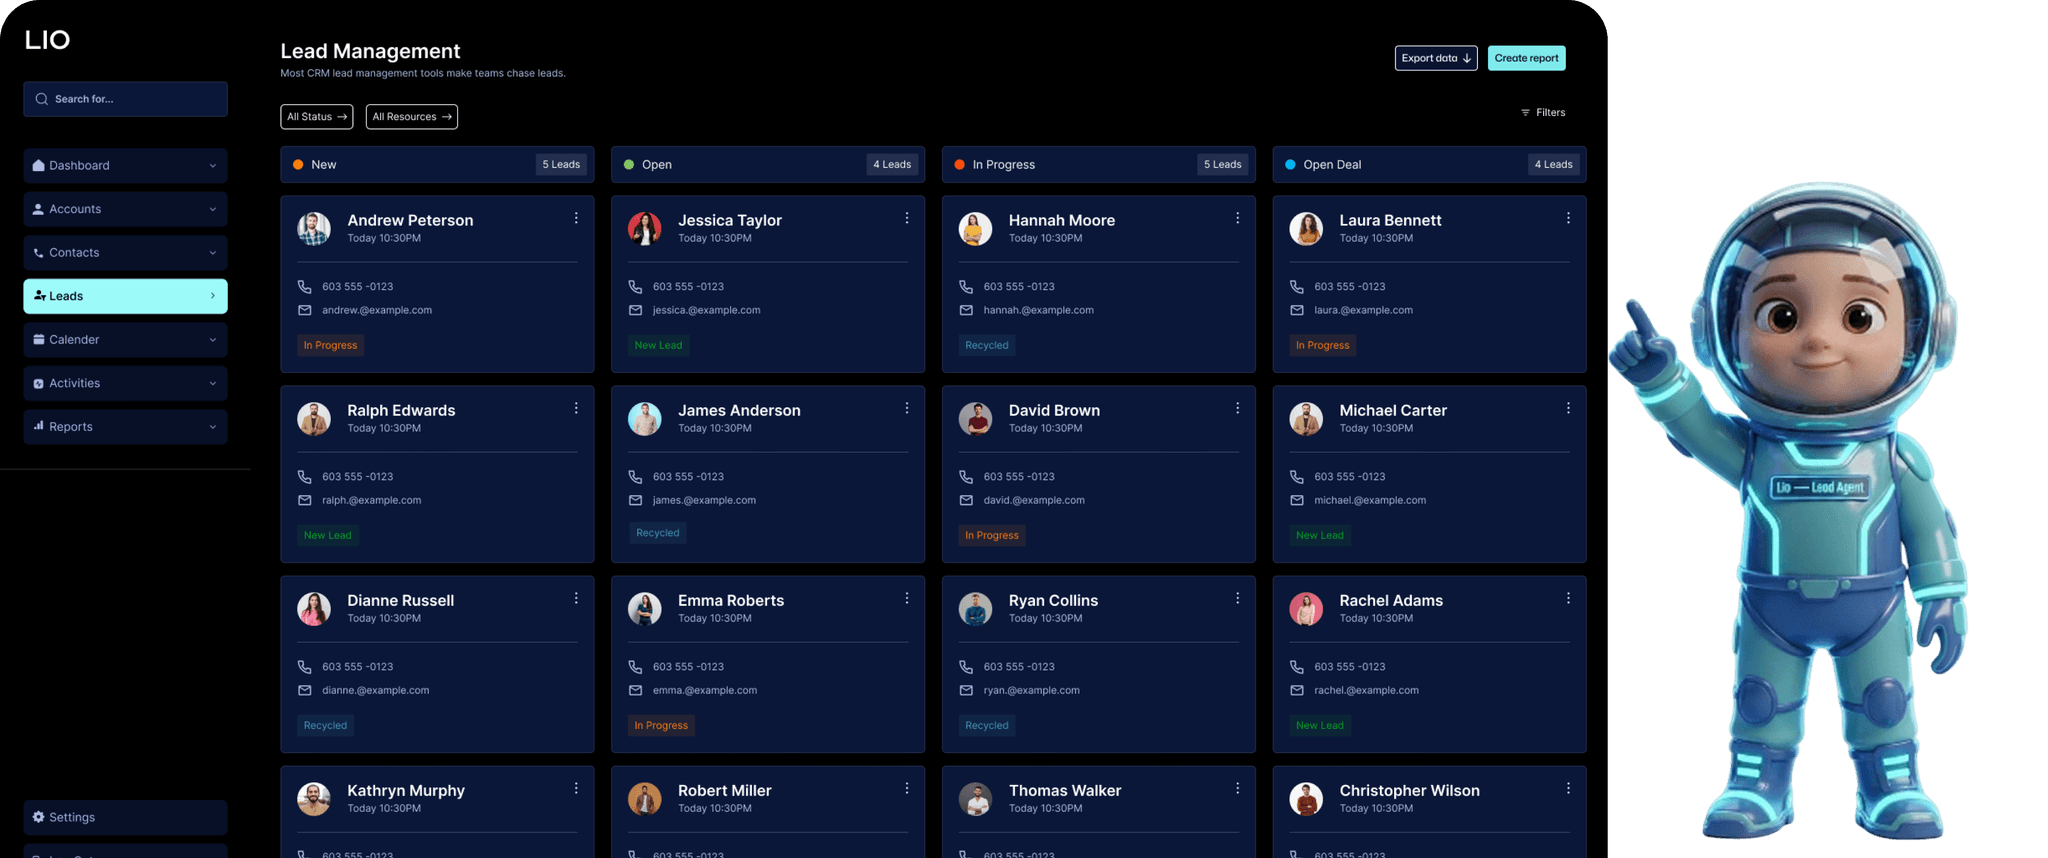Click the In Progress column header
Screen dimensions: 2048x858
coord(1098,164)
